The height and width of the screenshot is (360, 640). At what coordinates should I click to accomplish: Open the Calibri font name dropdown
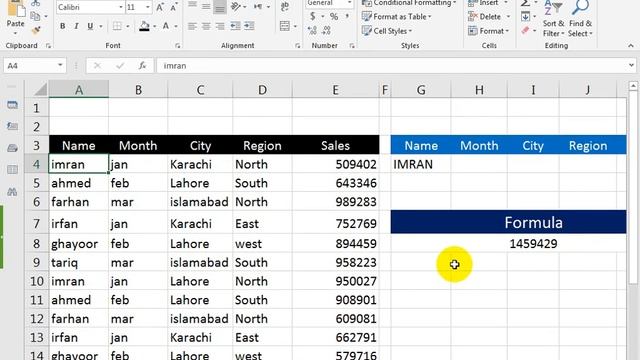pyautogui.click(x=120, y=7)
